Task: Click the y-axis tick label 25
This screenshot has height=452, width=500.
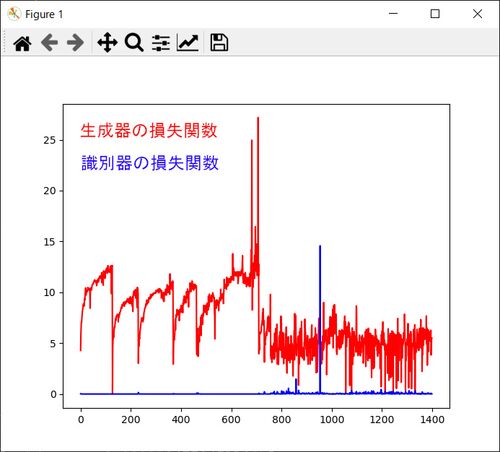Action: (x=49, y=140)
